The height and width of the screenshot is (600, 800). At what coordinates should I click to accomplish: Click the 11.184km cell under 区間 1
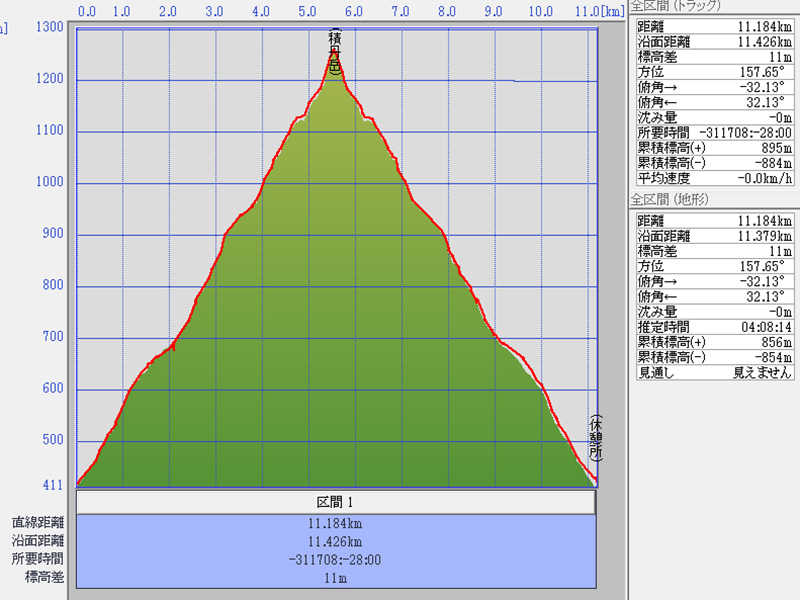point(336,522)
